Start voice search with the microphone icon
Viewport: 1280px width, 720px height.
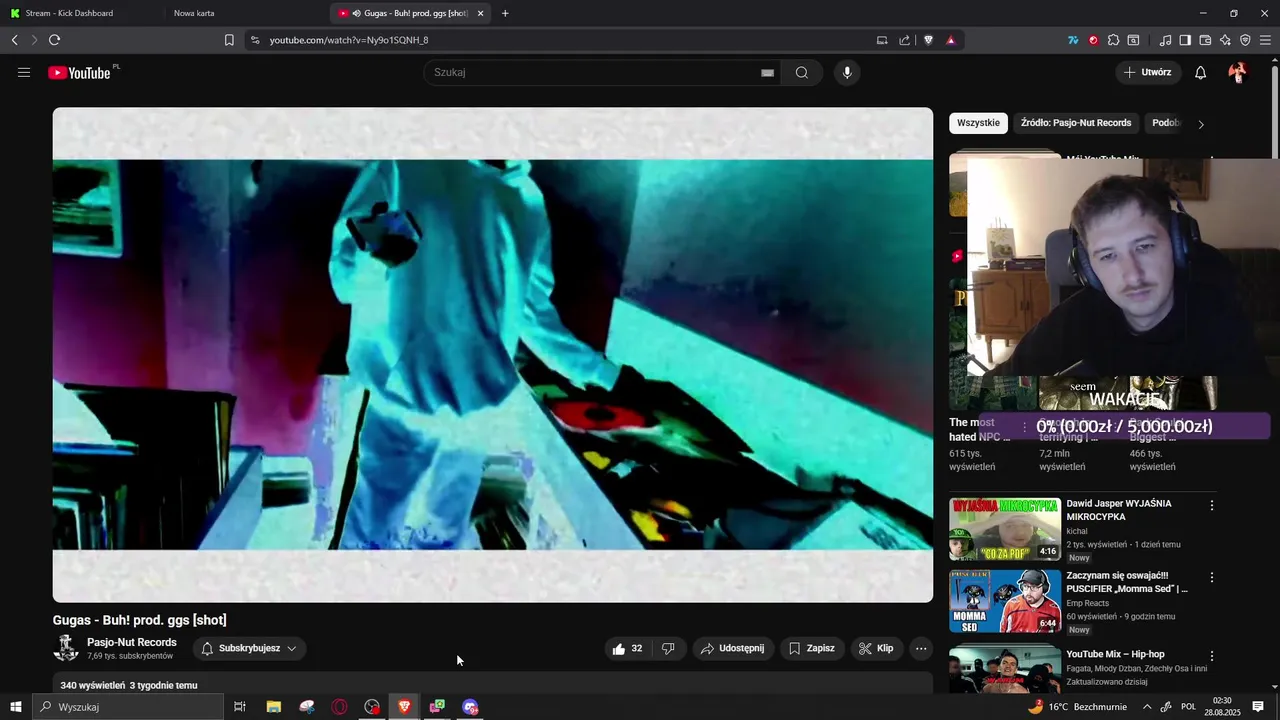point(847,72)
